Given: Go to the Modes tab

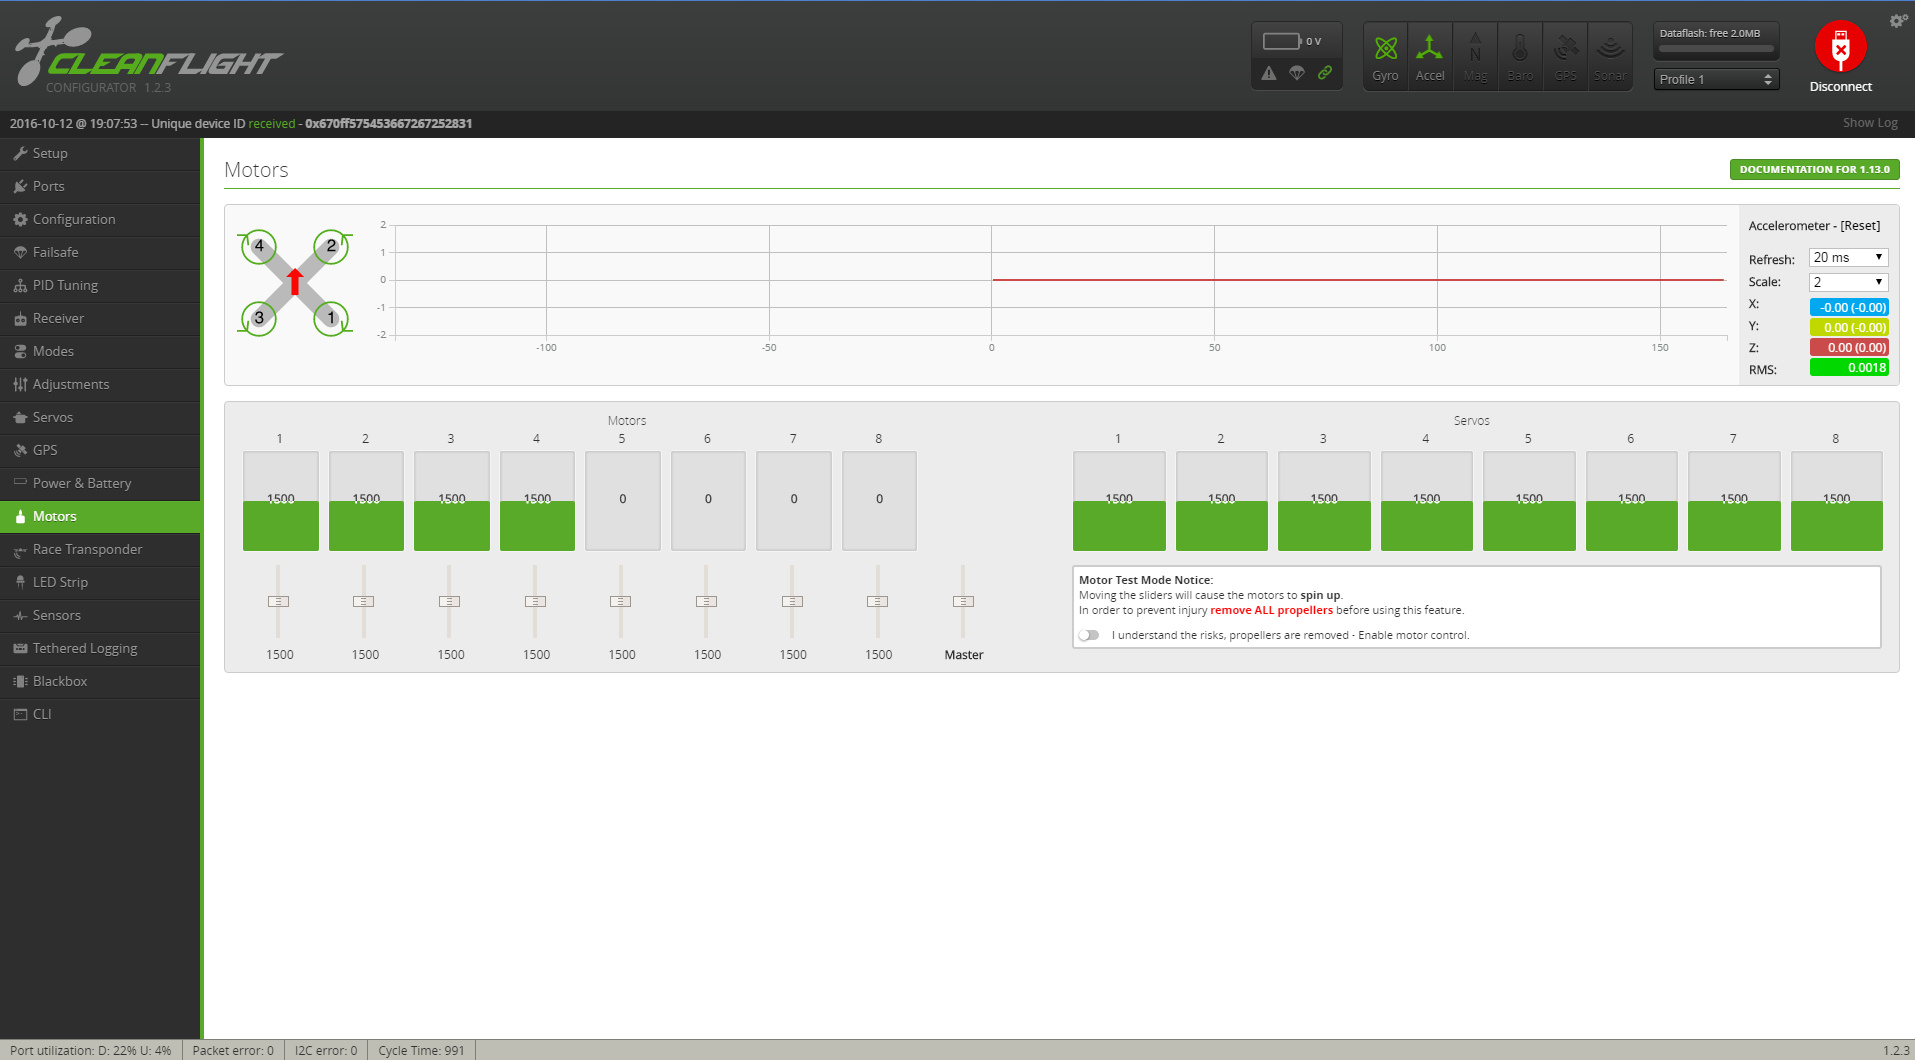Looking at the screenshot, I should tap(100, 351).
